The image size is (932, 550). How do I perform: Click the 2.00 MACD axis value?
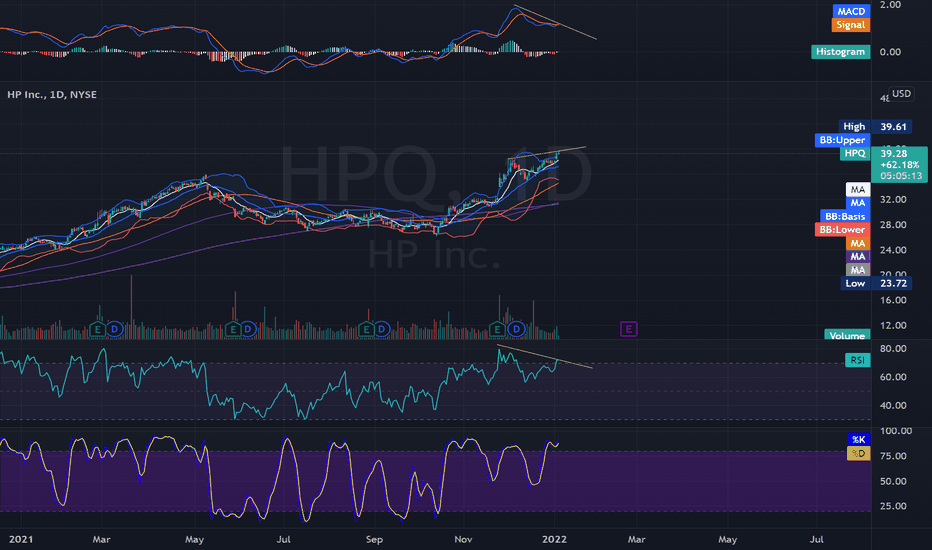tap(890, 5)
